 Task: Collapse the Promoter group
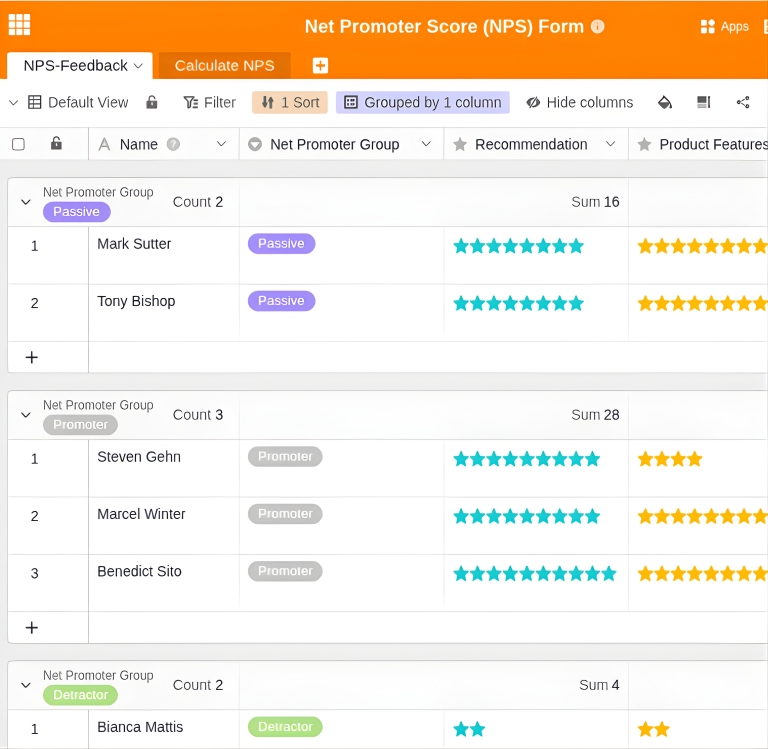coord(26,415)
